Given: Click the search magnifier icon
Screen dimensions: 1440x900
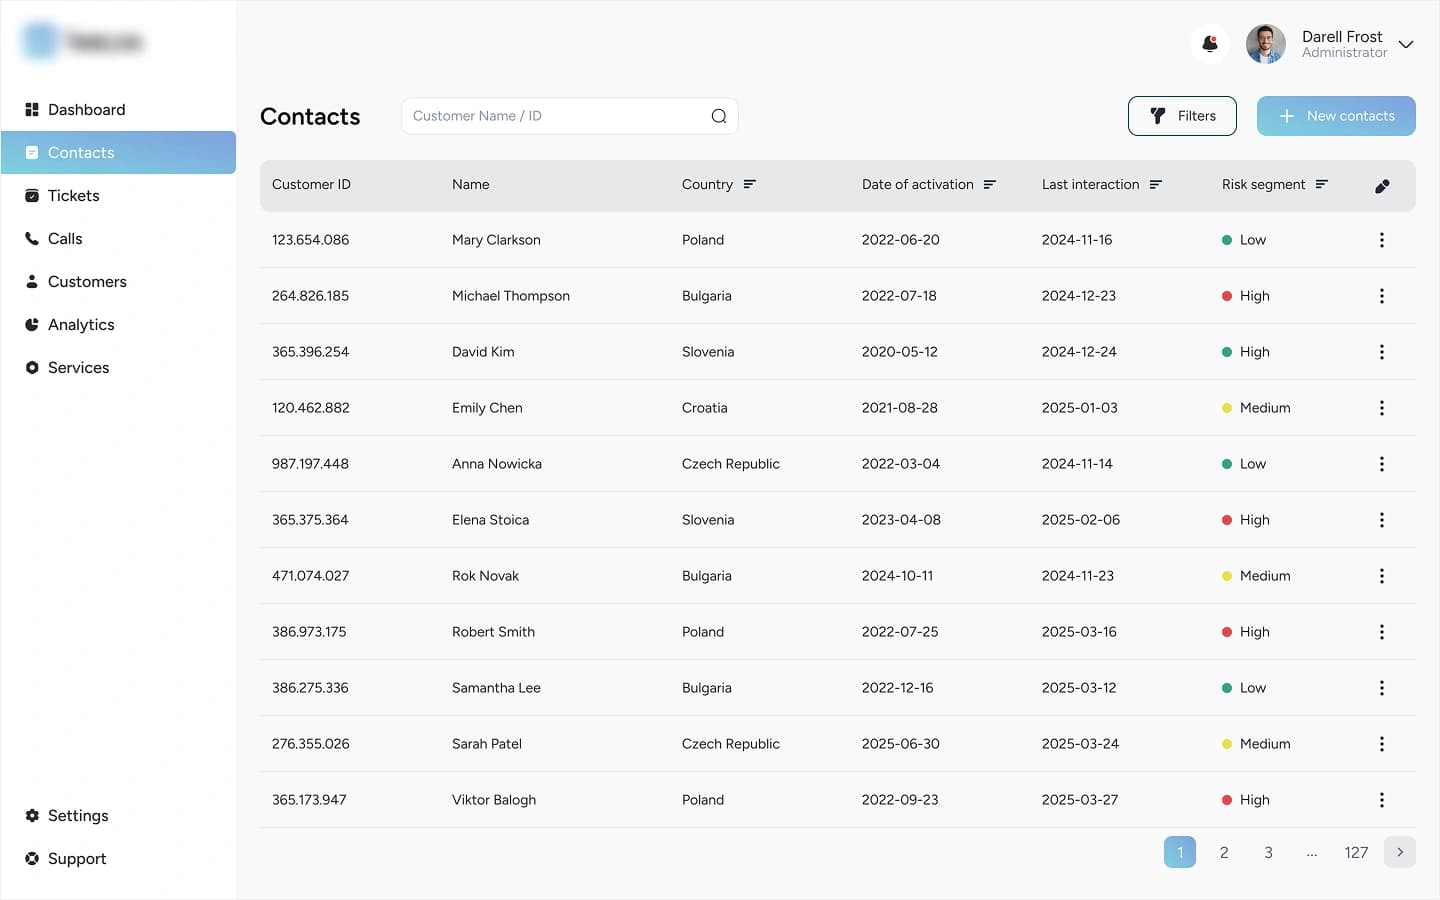Looking at the screenshot, I should point(719,116).
